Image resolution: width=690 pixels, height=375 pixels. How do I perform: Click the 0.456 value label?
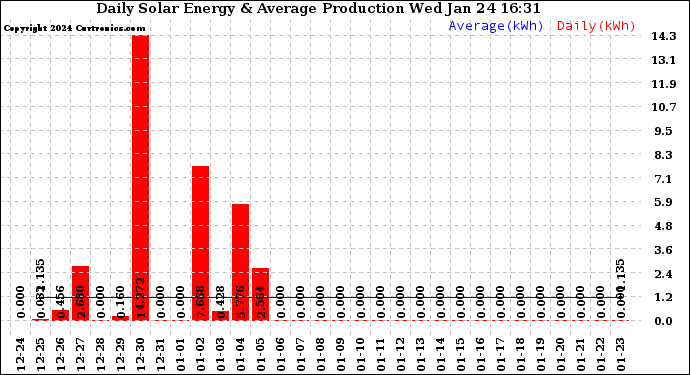(x=61, y=302)
